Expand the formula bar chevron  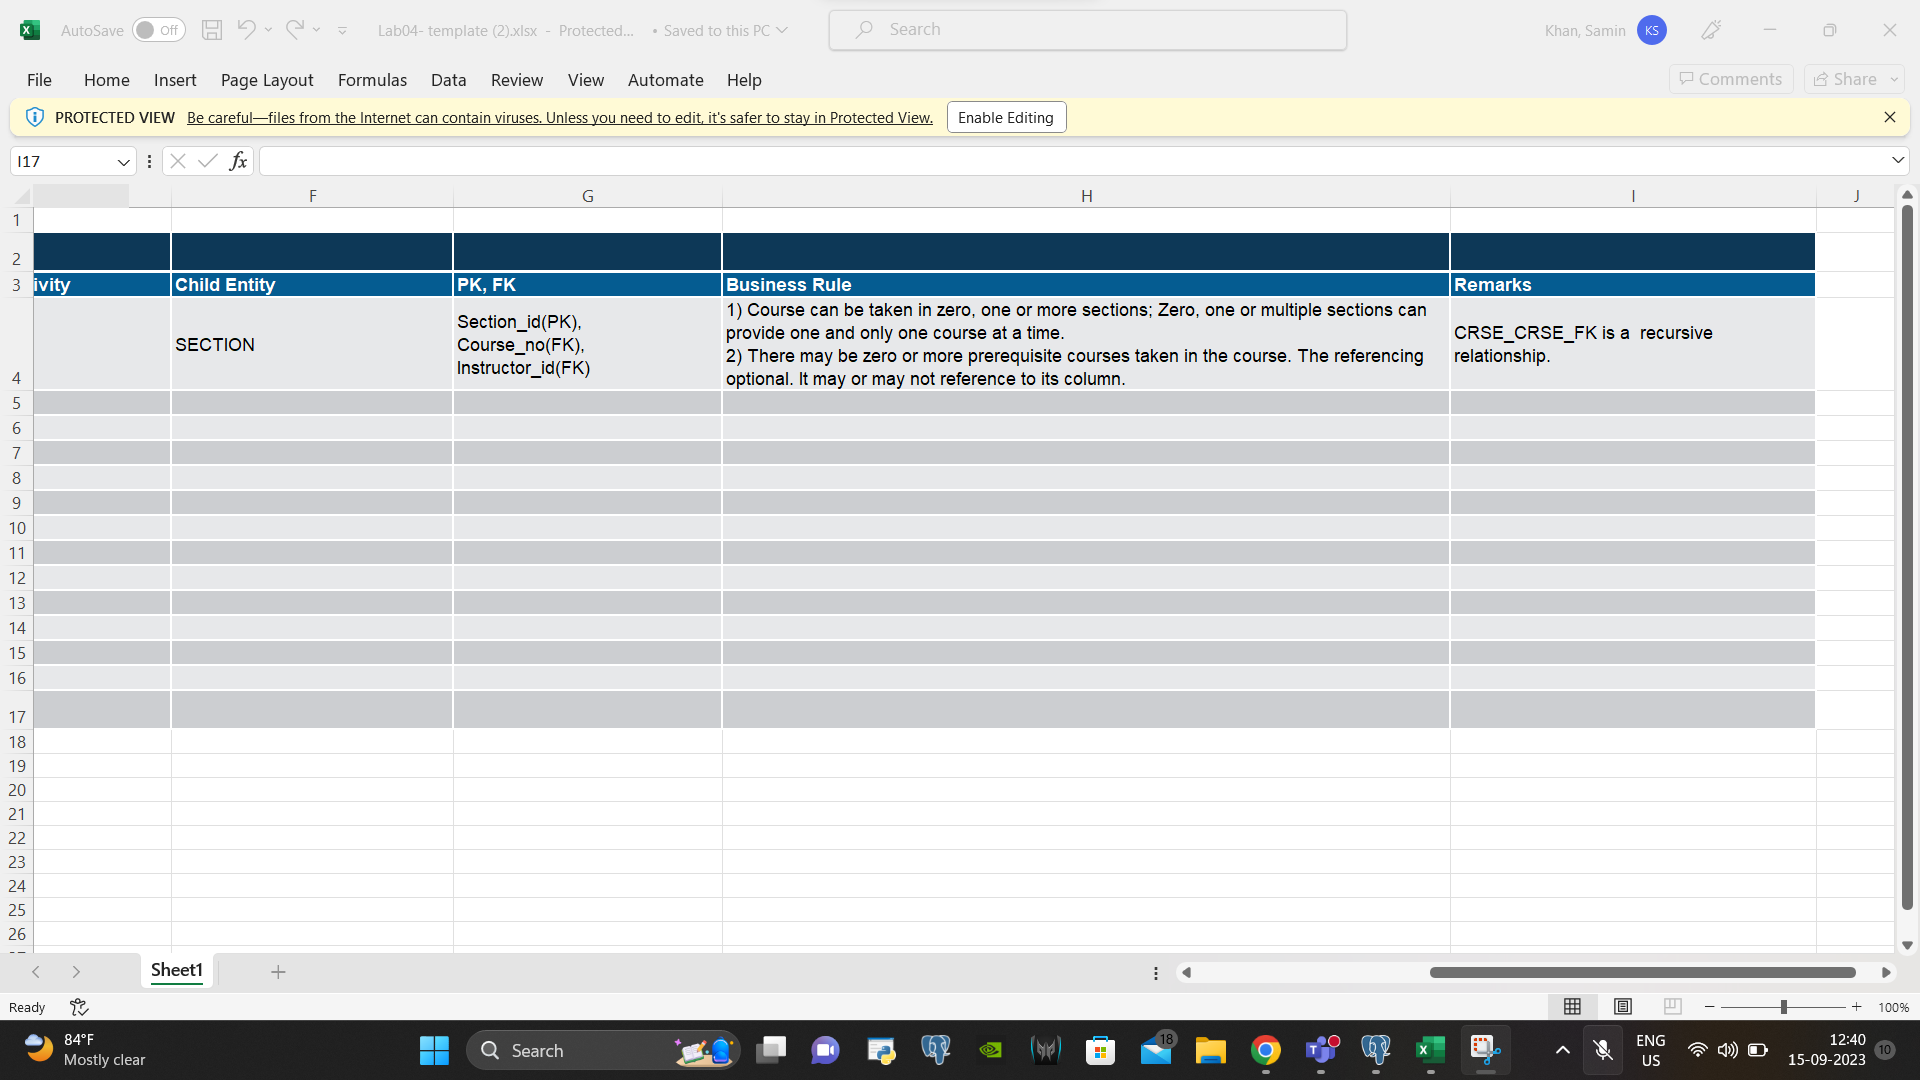point(1897,161)
